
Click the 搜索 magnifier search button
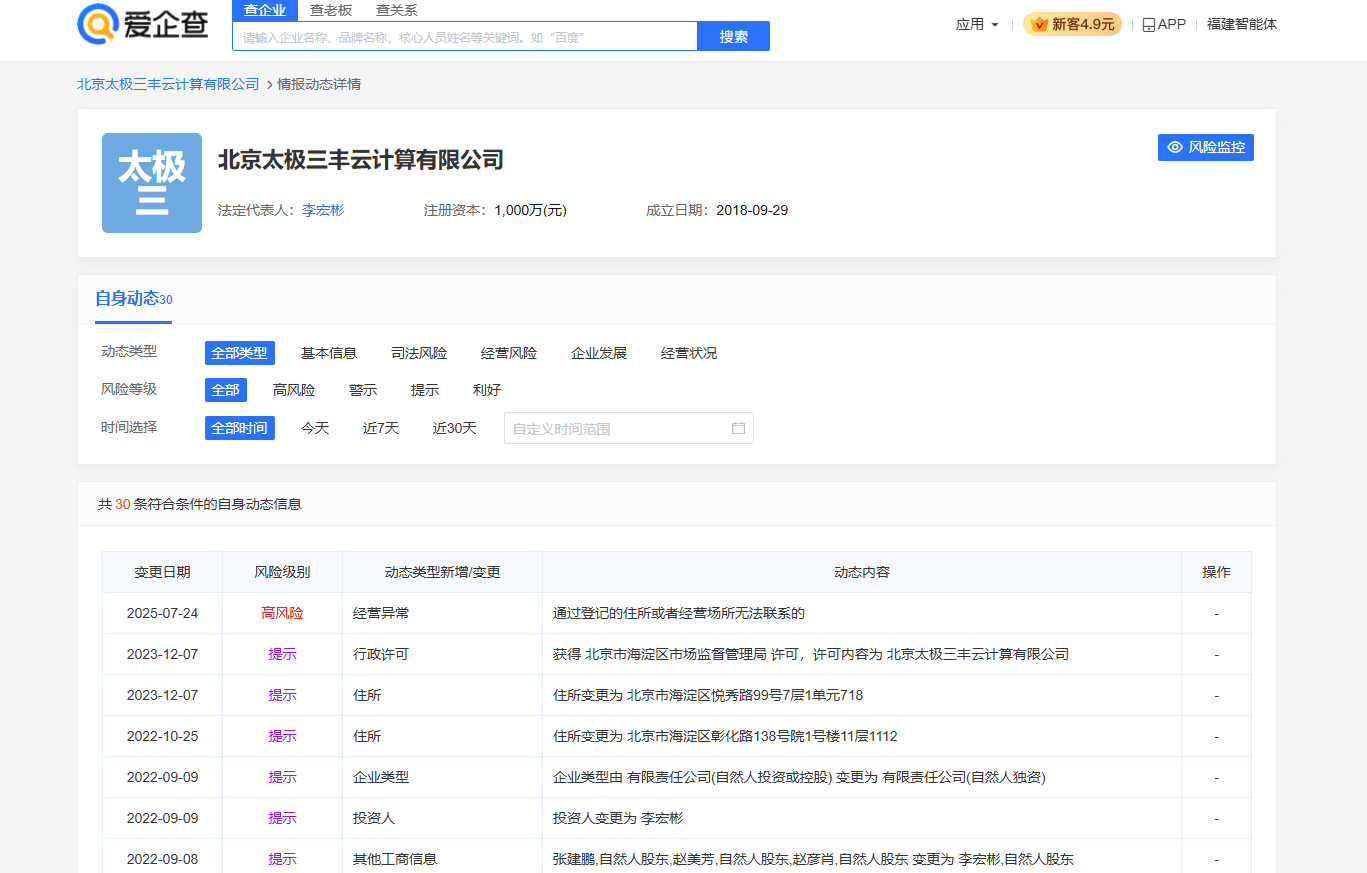point(733,35)
